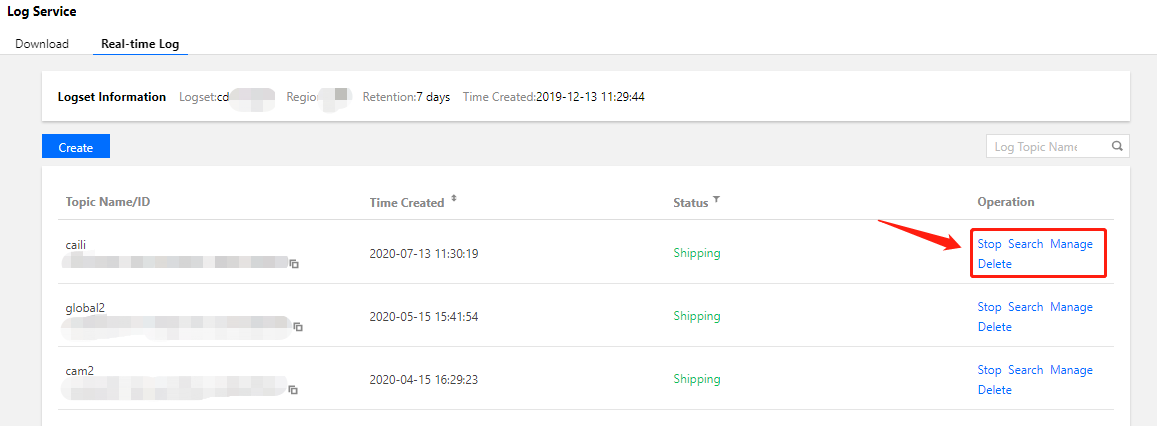1157x426 pixels.
Task: Copy the global2 topic ID
Action: 298,327
